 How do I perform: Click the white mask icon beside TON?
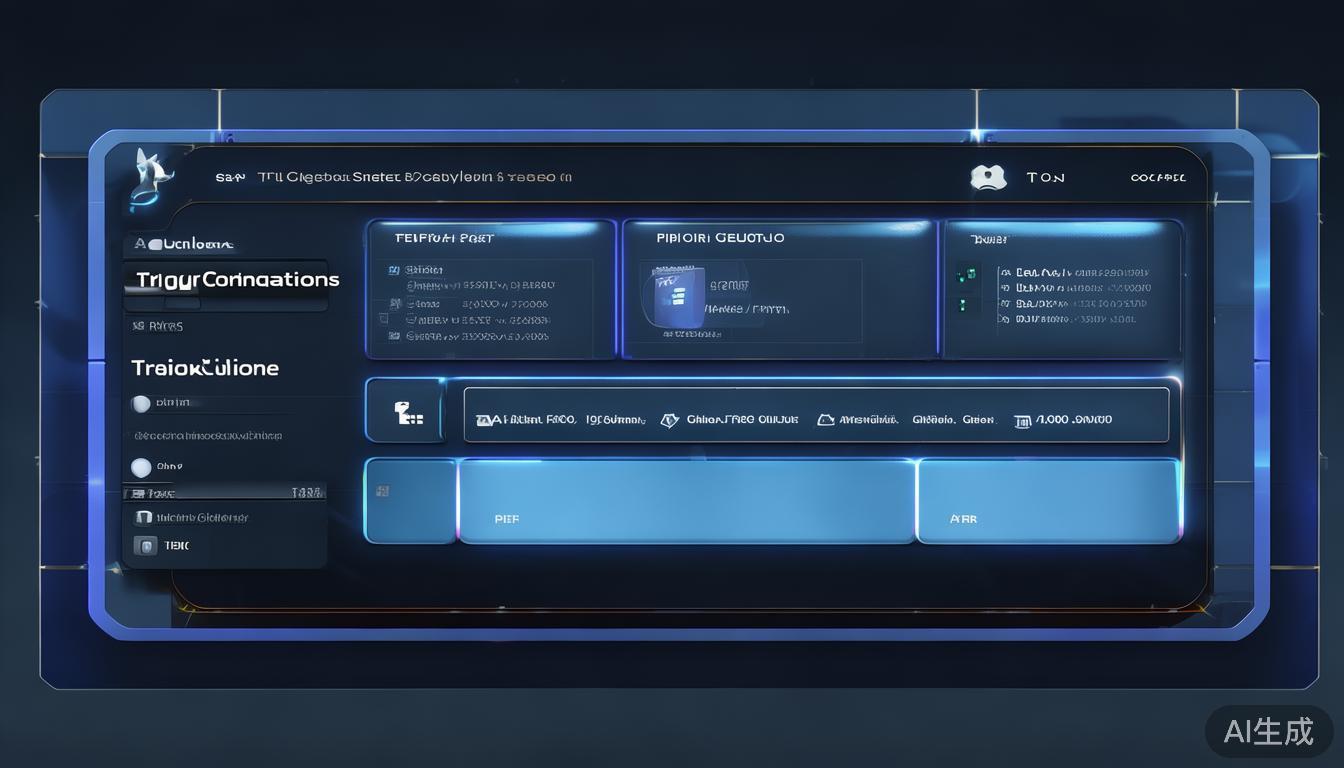click(987, 177)
